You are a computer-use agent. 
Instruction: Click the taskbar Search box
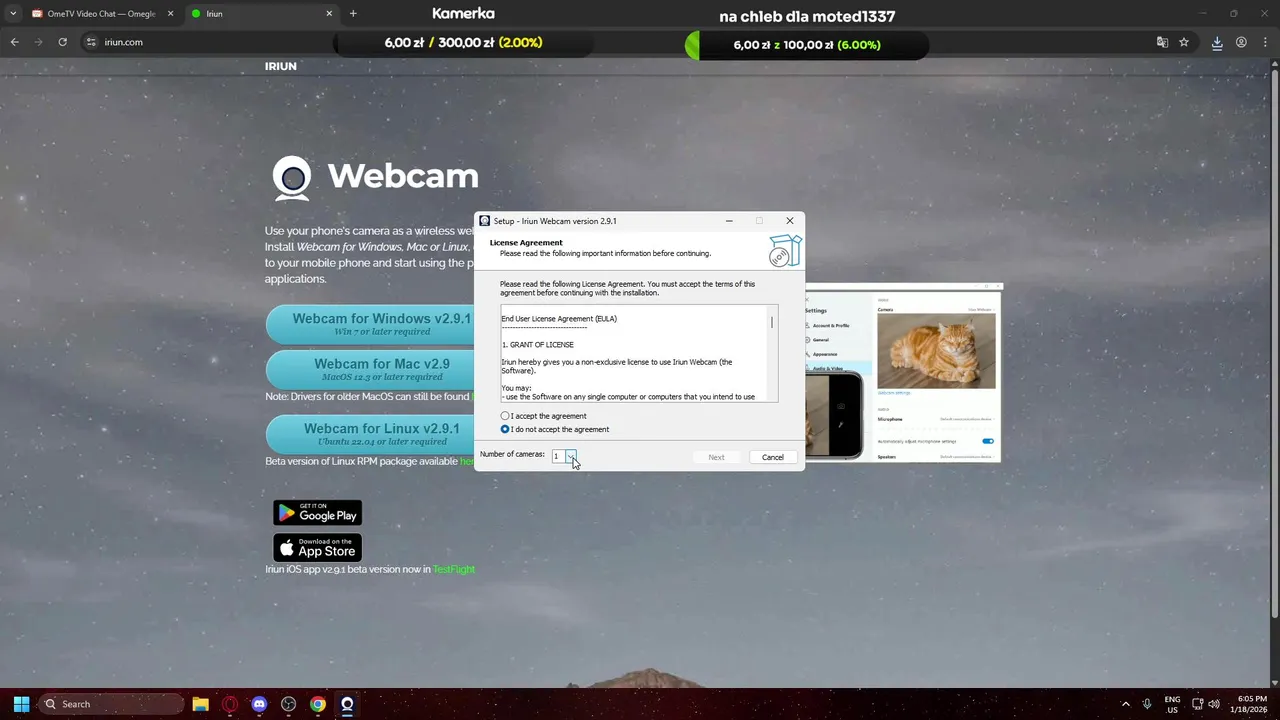[x=111, y=704]
